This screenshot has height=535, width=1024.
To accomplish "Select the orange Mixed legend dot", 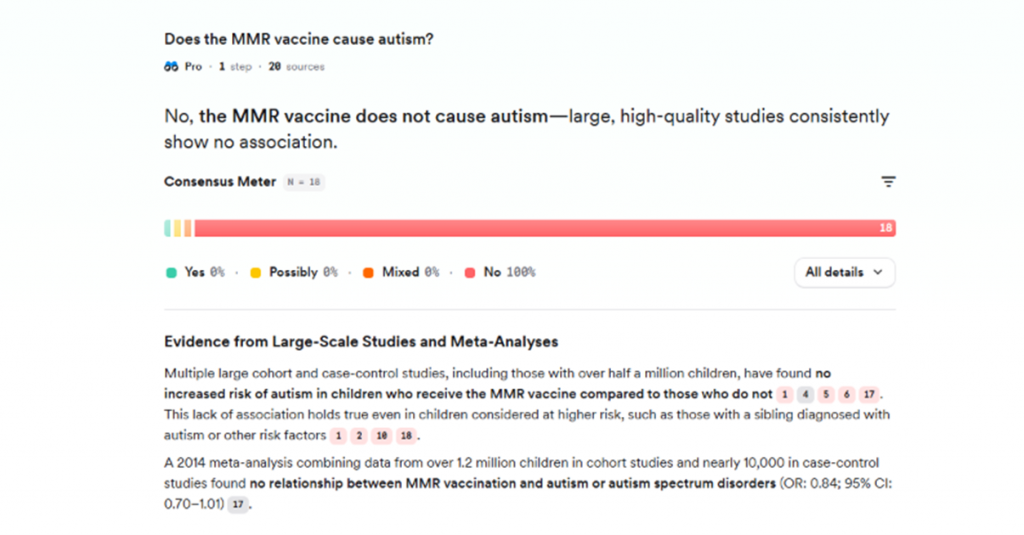I will pyautogui.click(x=368, y=272).
